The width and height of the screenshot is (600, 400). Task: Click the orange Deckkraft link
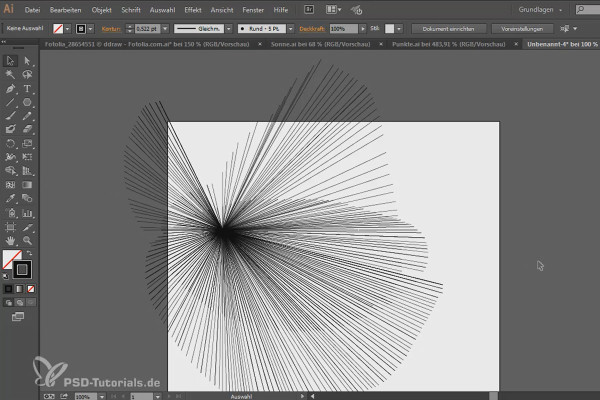tap(312, 29)
